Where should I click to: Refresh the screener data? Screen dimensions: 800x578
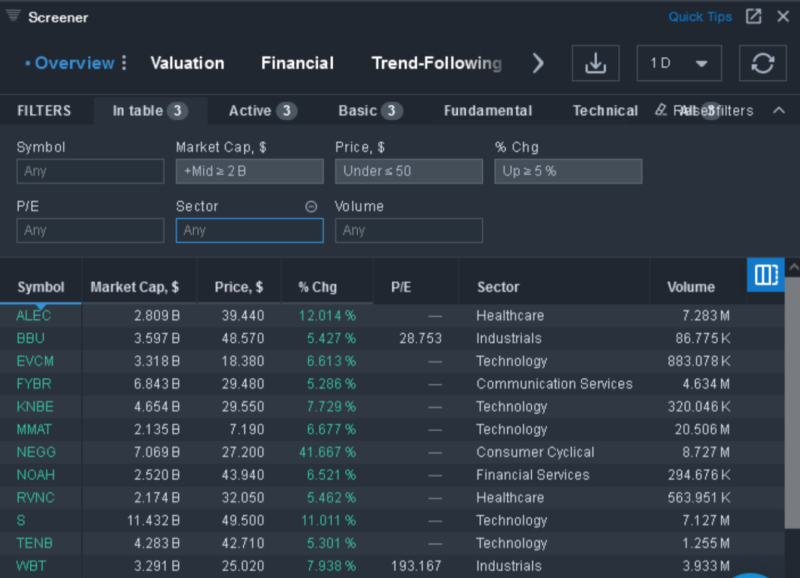(763, 63)
